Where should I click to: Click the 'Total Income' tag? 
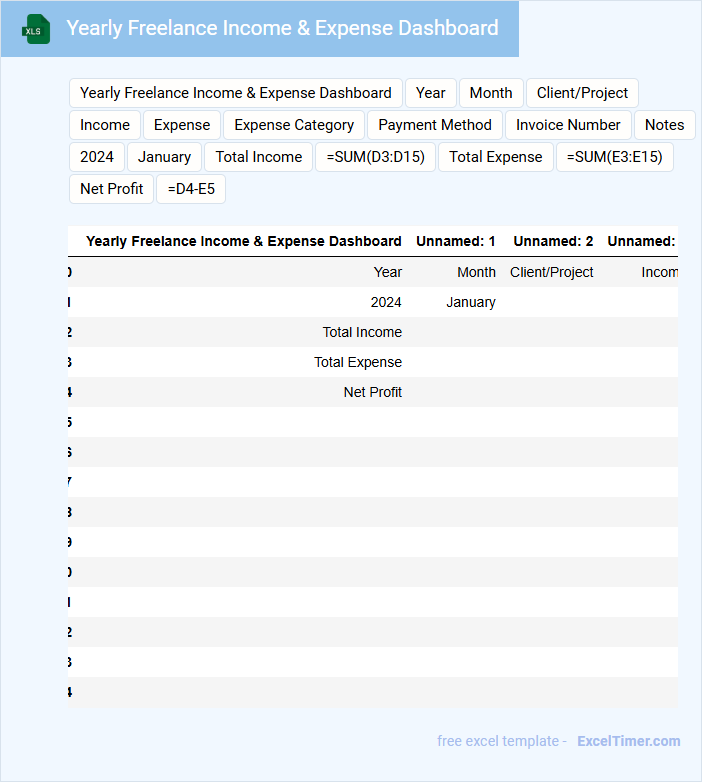[259, 157]
